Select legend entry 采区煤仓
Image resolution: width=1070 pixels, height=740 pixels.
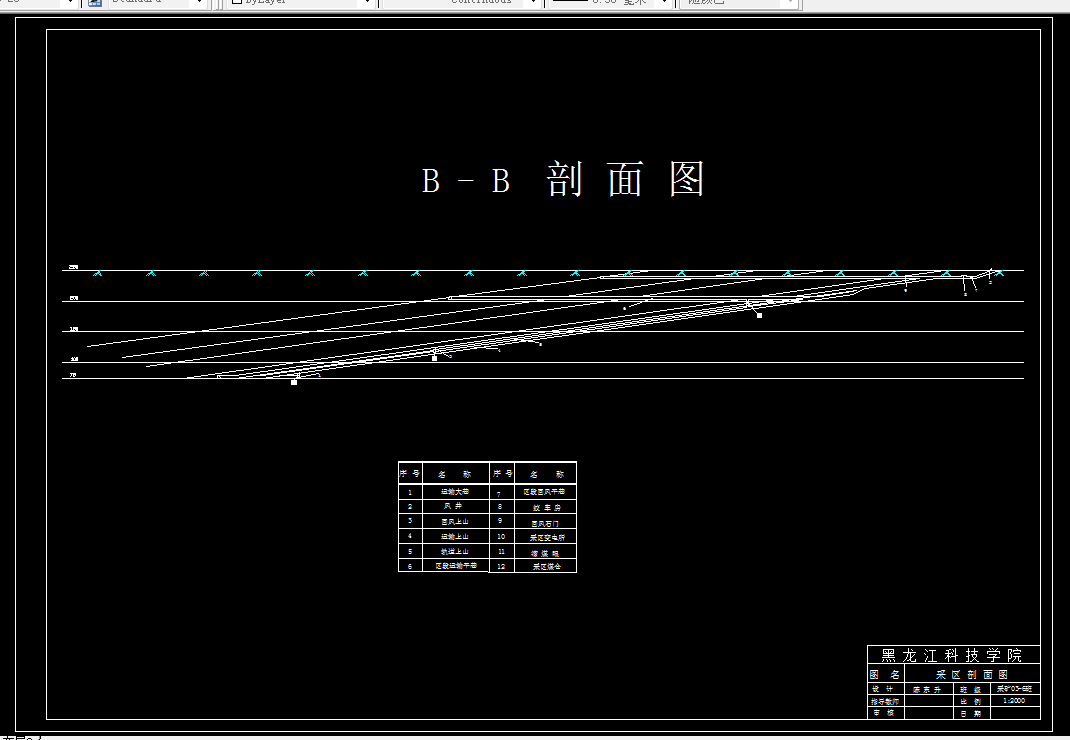click(x=547, y=567)
